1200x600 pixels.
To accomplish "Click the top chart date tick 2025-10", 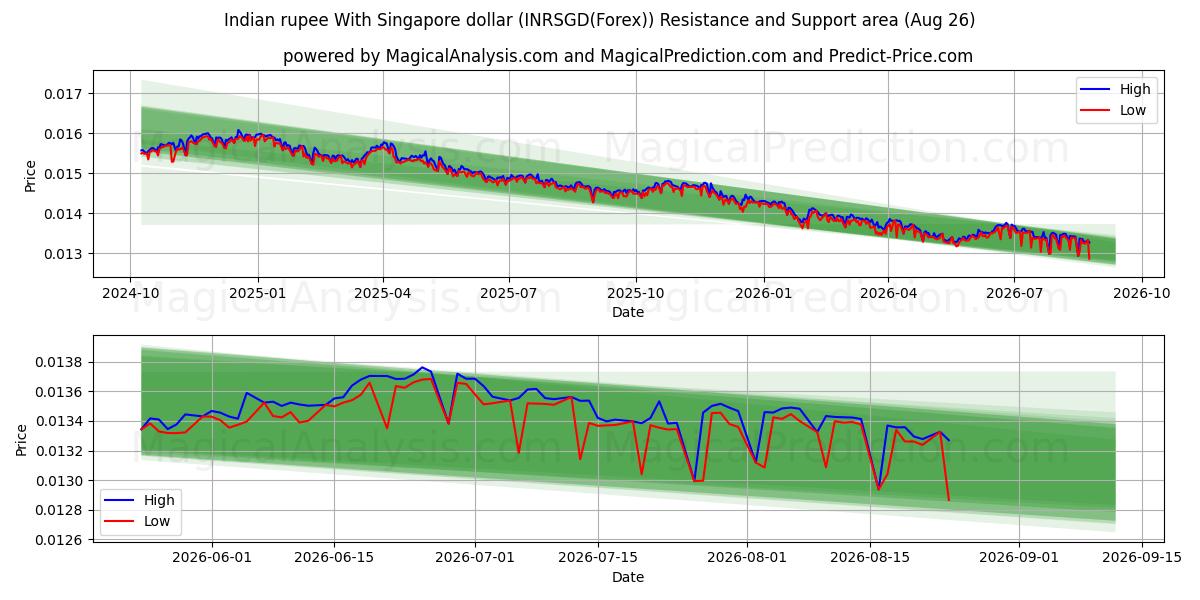I will pyautogui.click(x=637, y=294).
